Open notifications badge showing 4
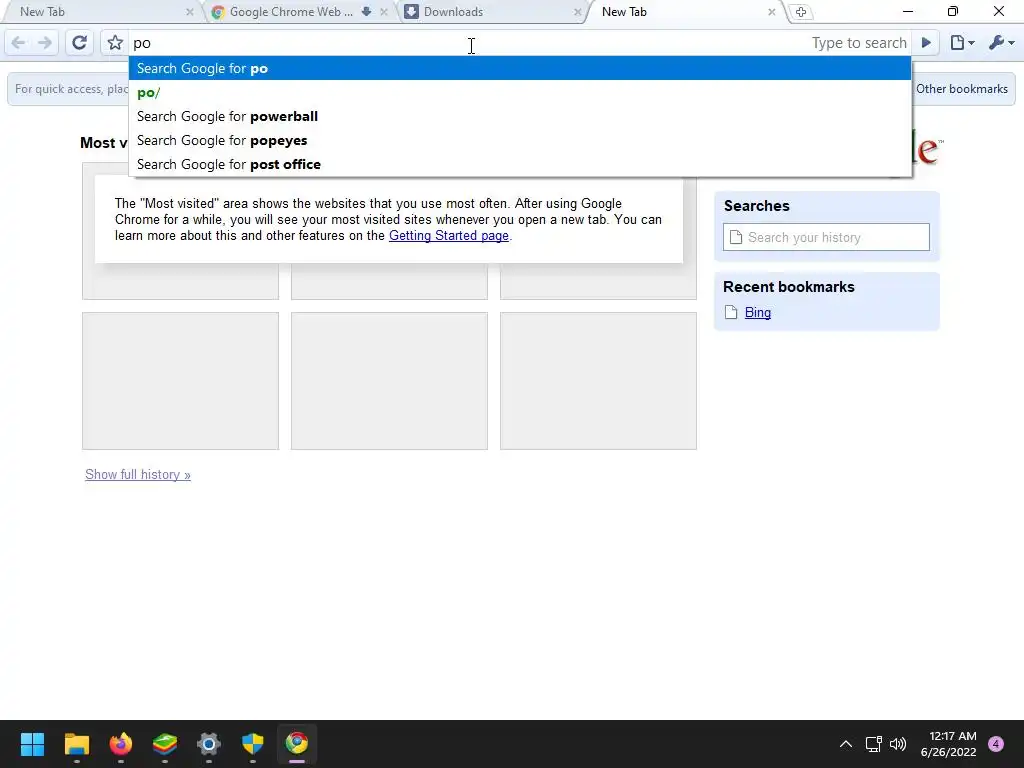Viewport: 1024px width, 768px height. [996, 744]
